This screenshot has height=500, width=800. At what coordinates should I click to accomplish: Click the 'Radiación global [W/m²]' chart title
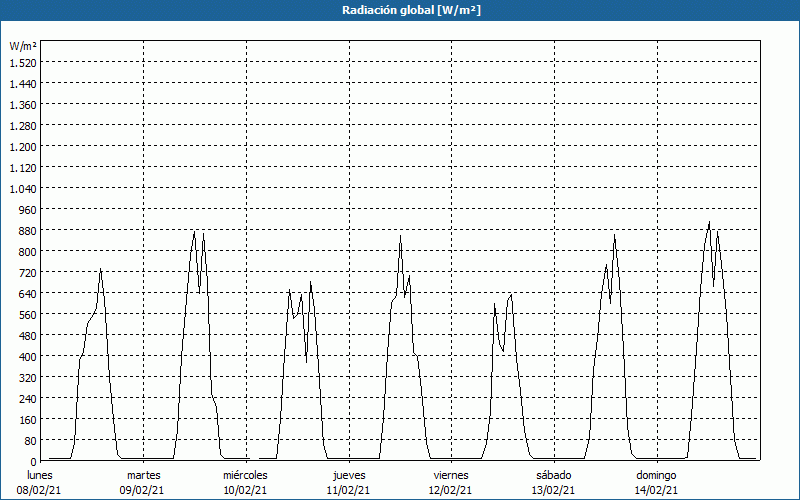pyautogui.click(x=411, y=10)
